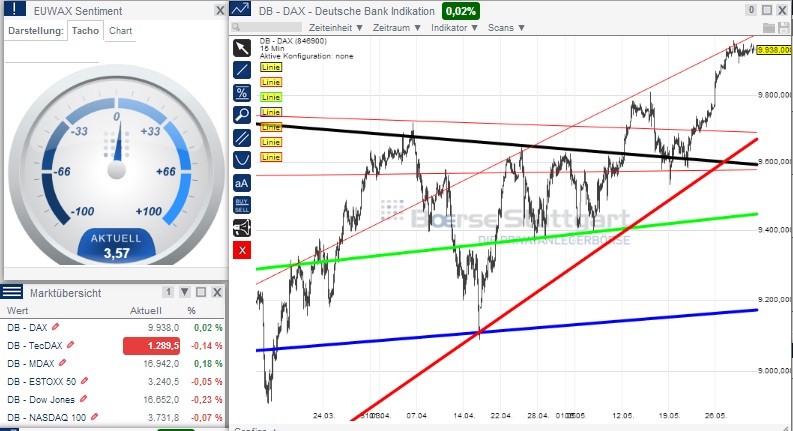Click the Aktive Konfiguration: none text

pos(306,56)
